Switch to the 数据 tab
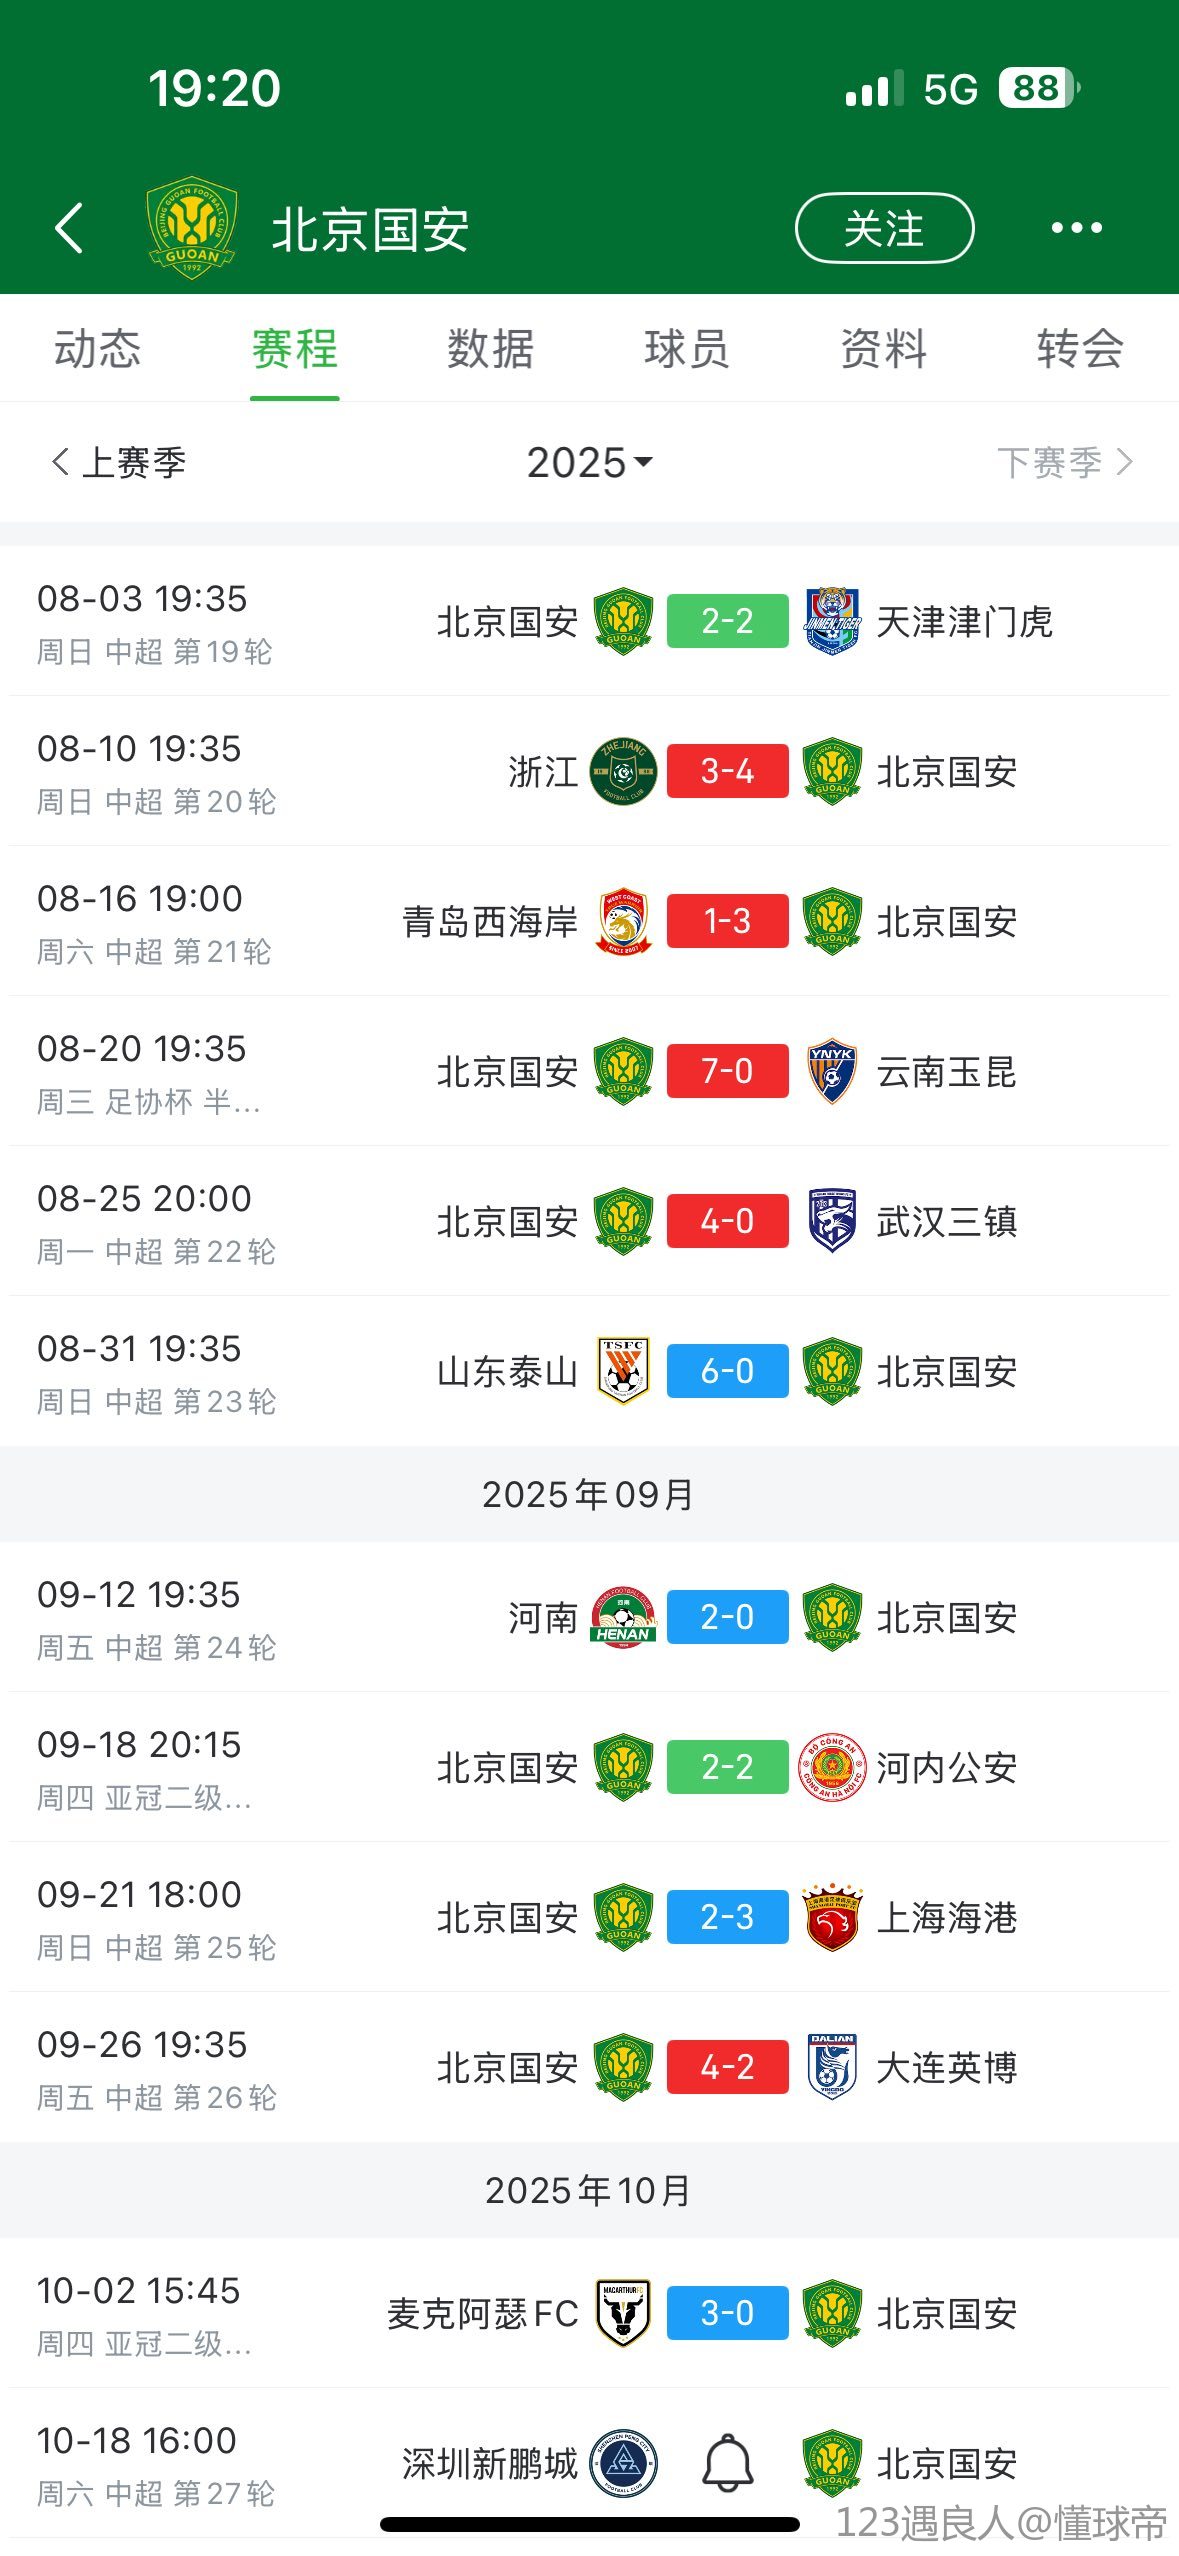 pos(490,349)
